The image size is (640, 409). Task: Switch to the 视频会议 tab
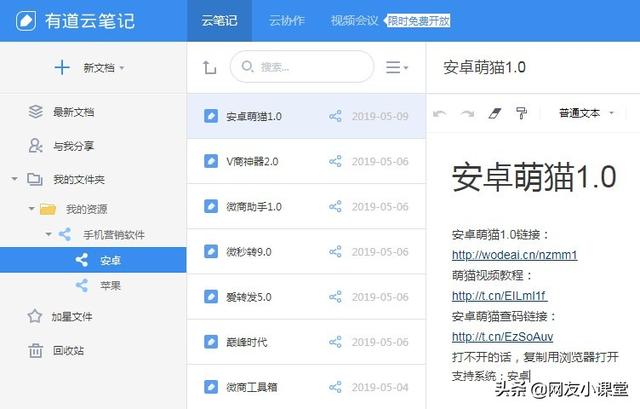(x=354, y=21)
